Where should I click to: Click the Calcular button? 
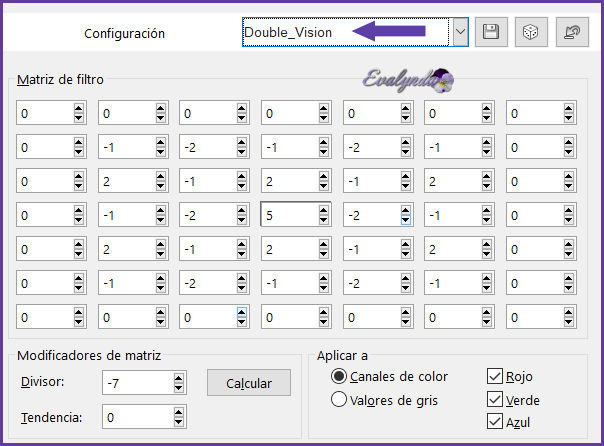pyautogui.click(x=249, y=383)
